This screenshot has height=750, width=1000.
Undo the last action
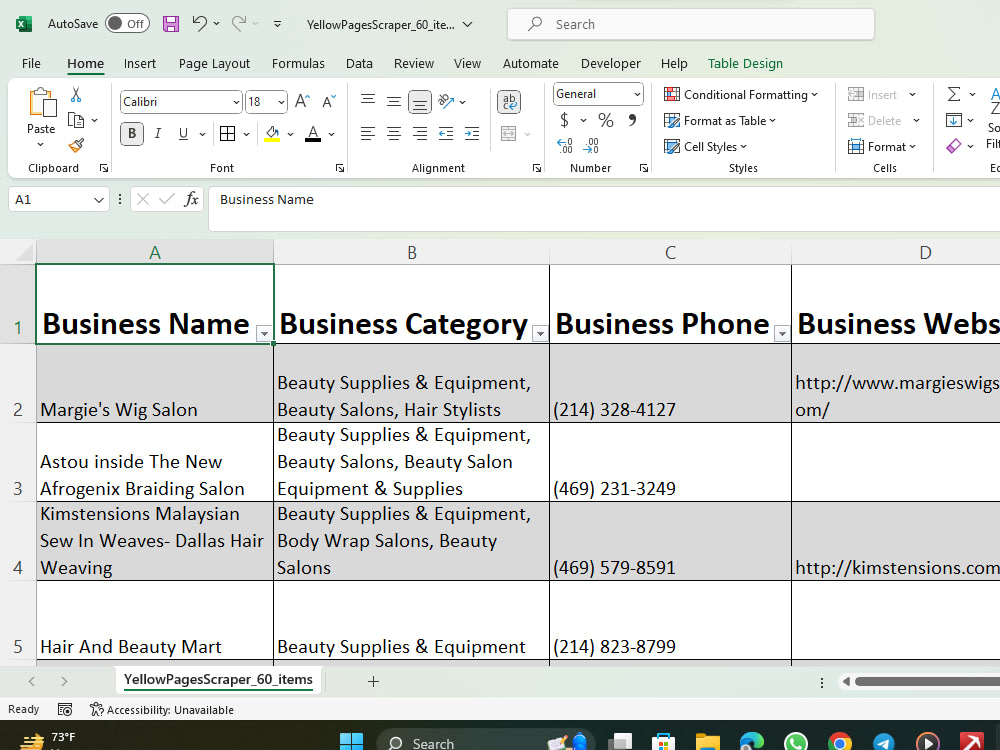point(199,24)
